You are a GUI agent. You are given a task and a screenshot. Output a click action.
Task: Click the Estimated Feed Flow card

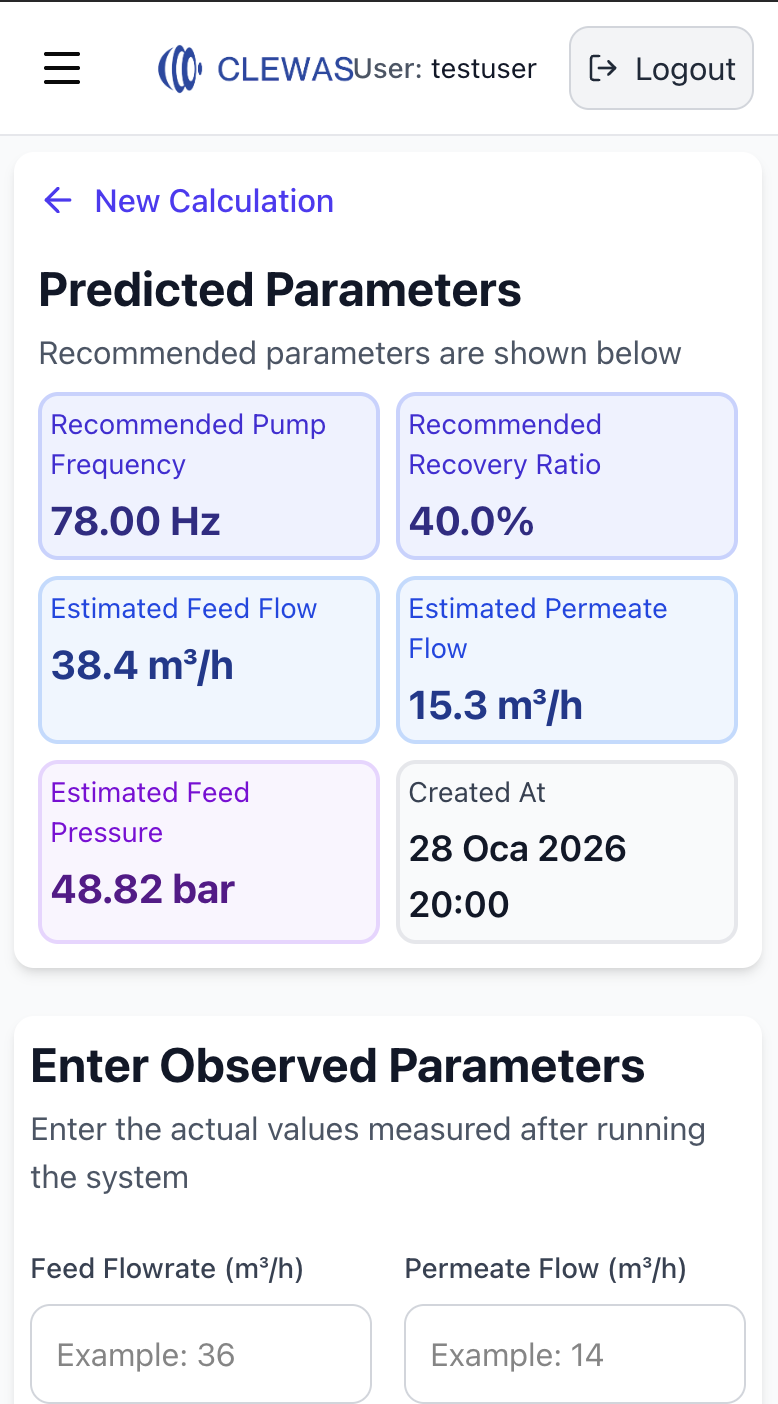tap(208, 660)
